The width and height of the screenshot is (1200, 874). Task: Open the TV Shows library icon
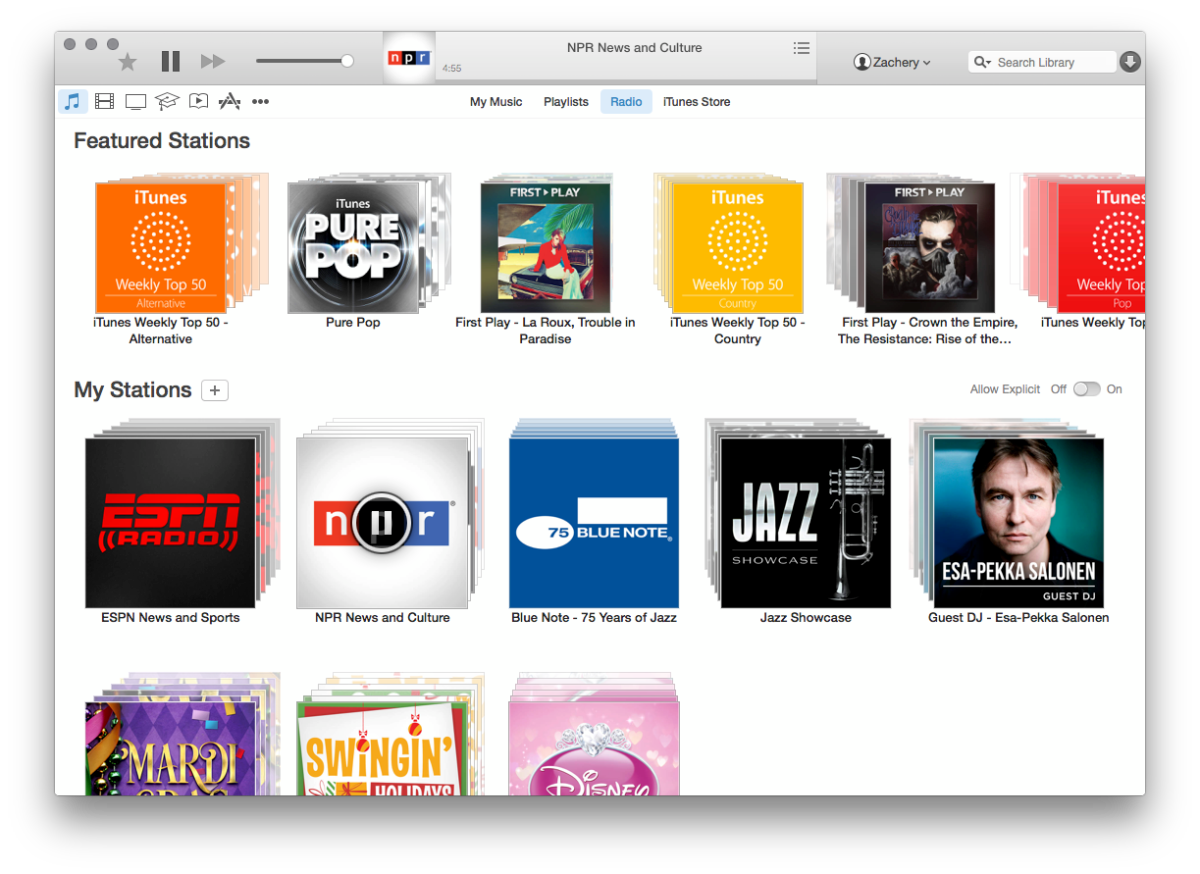point(136,101)
